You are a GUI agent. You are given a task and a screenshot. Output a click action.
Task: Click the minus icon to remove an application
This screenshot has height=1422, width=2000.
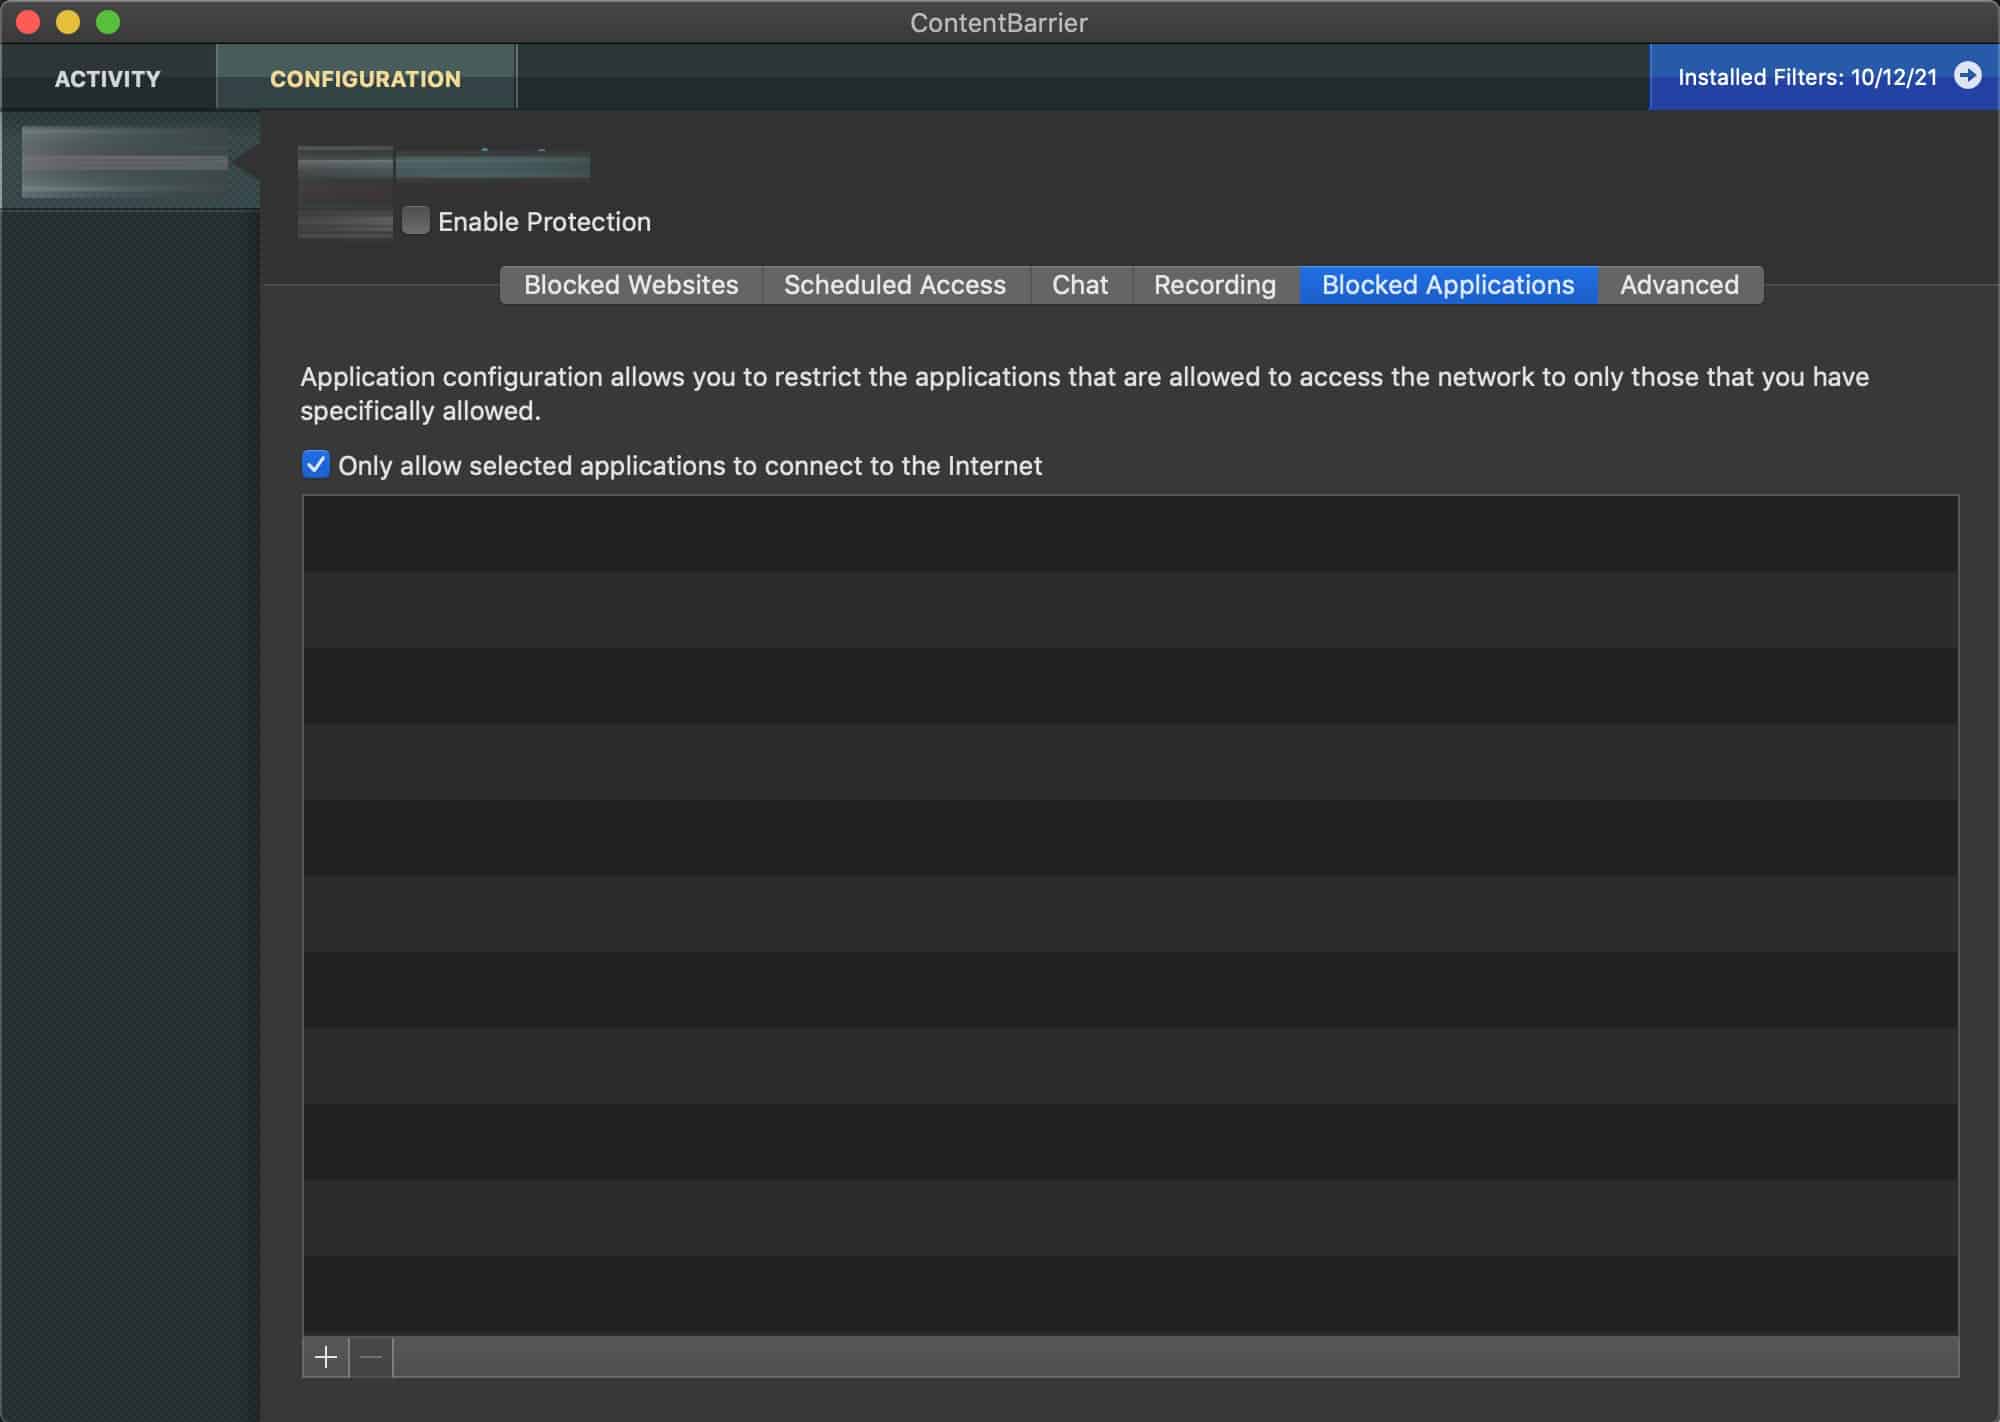click(x=371, y=1357)
